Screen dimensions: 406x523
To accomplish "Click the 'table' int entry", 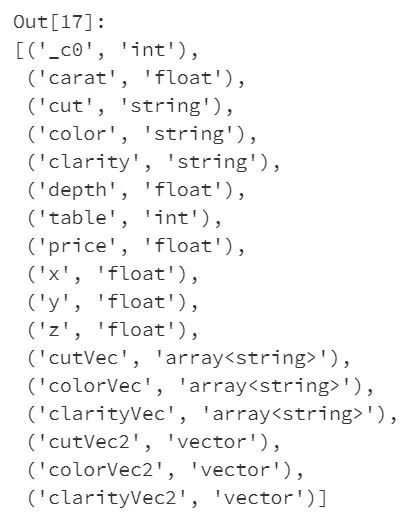I will (124, 218).
